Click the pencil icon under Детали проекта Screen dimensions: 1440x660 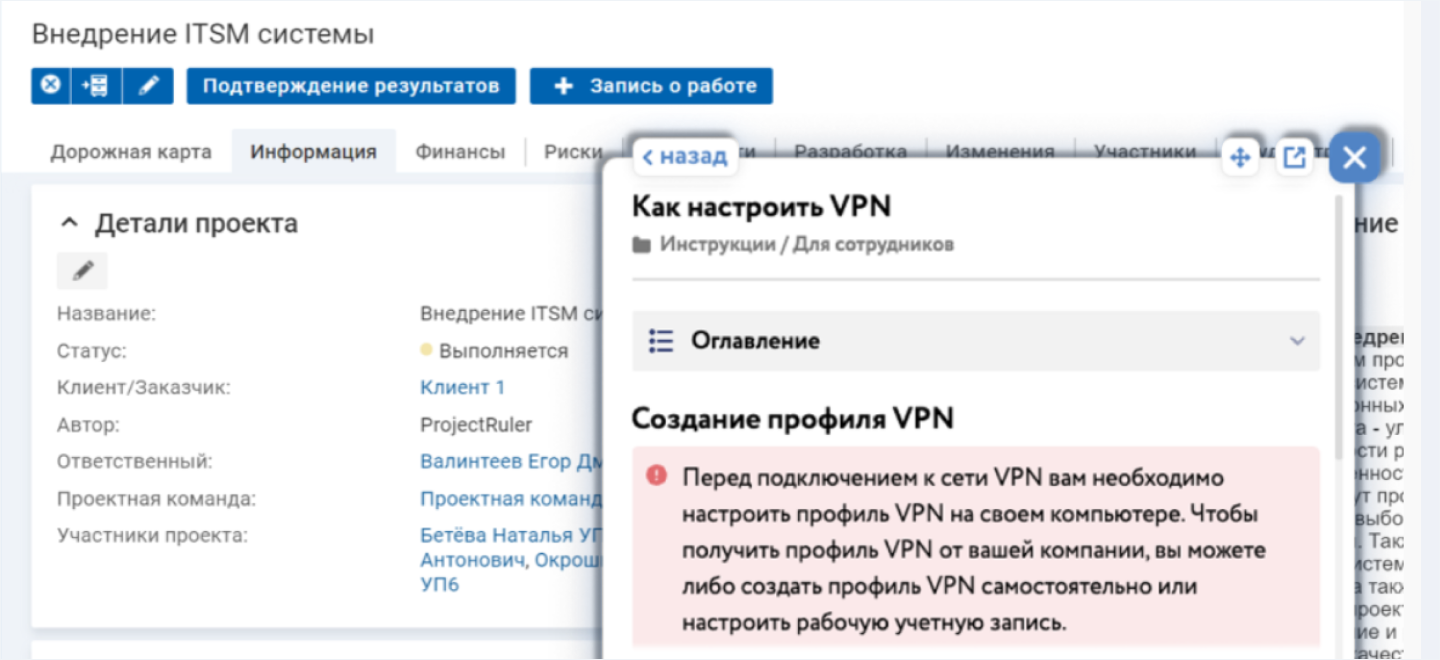coord(82,271)
